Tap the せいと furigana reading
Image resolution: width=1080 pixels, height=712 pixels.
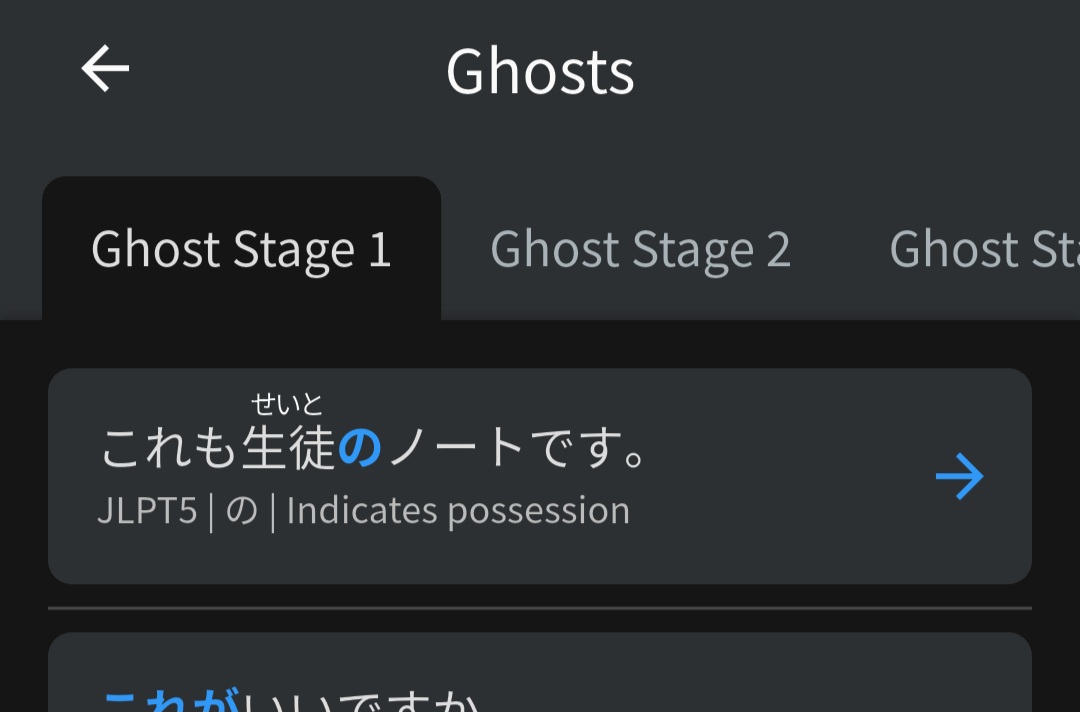pos(287,404)
